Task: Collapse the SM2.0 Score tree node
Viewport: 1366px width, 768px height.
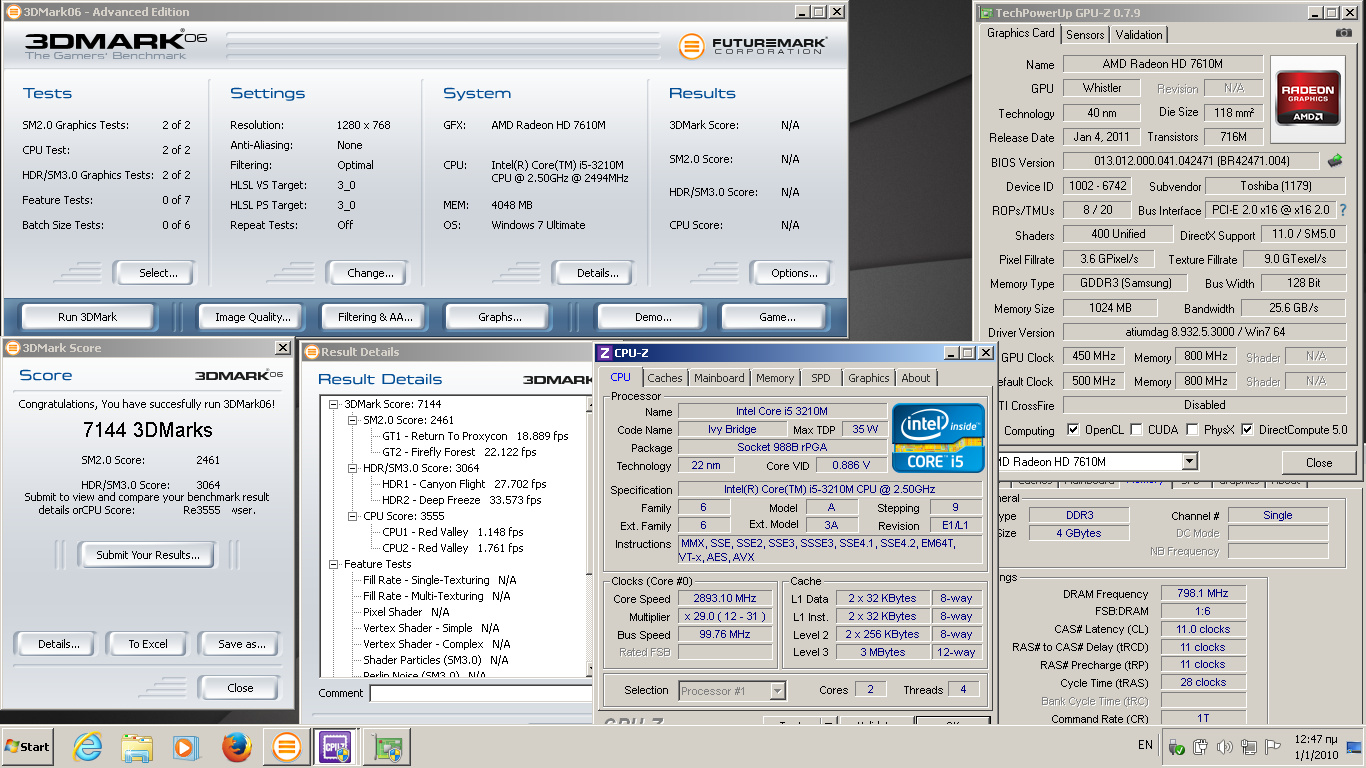Action: [353, 420]
